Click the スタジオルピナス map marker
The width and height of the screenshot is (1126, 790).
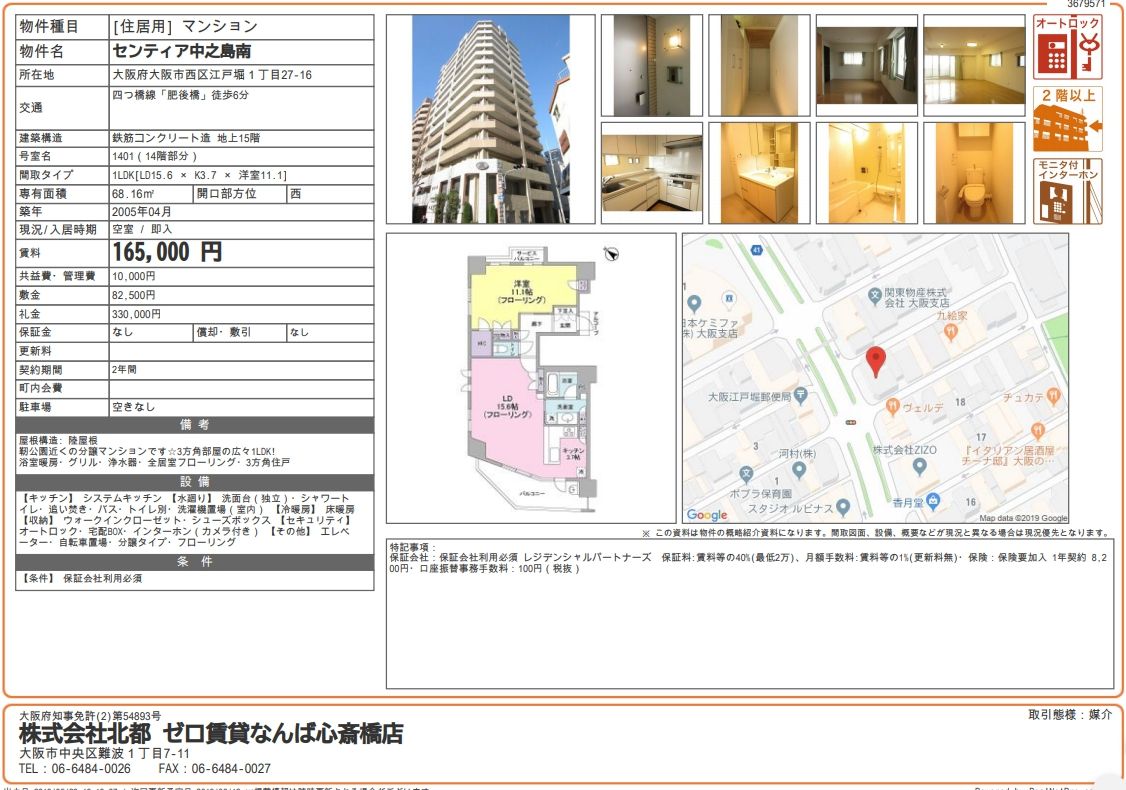844,508
